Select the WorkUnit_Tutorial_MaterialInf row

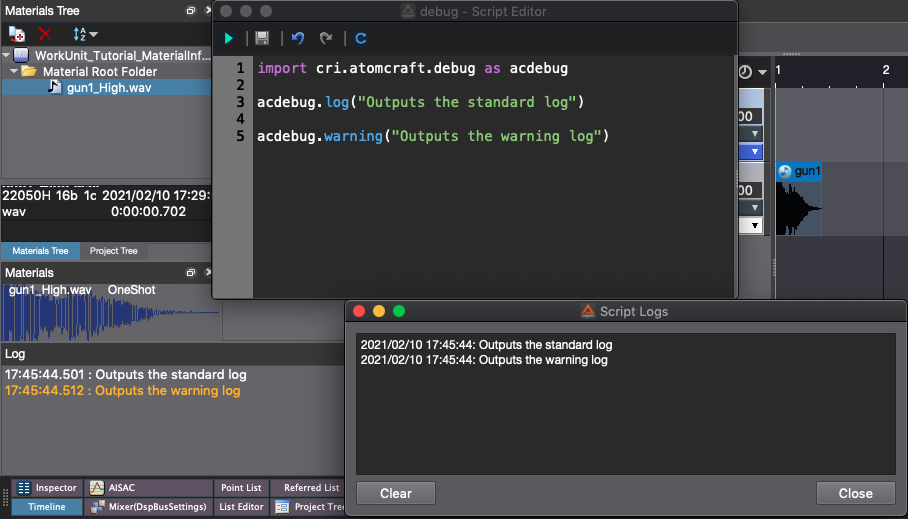tap(107, 56)
